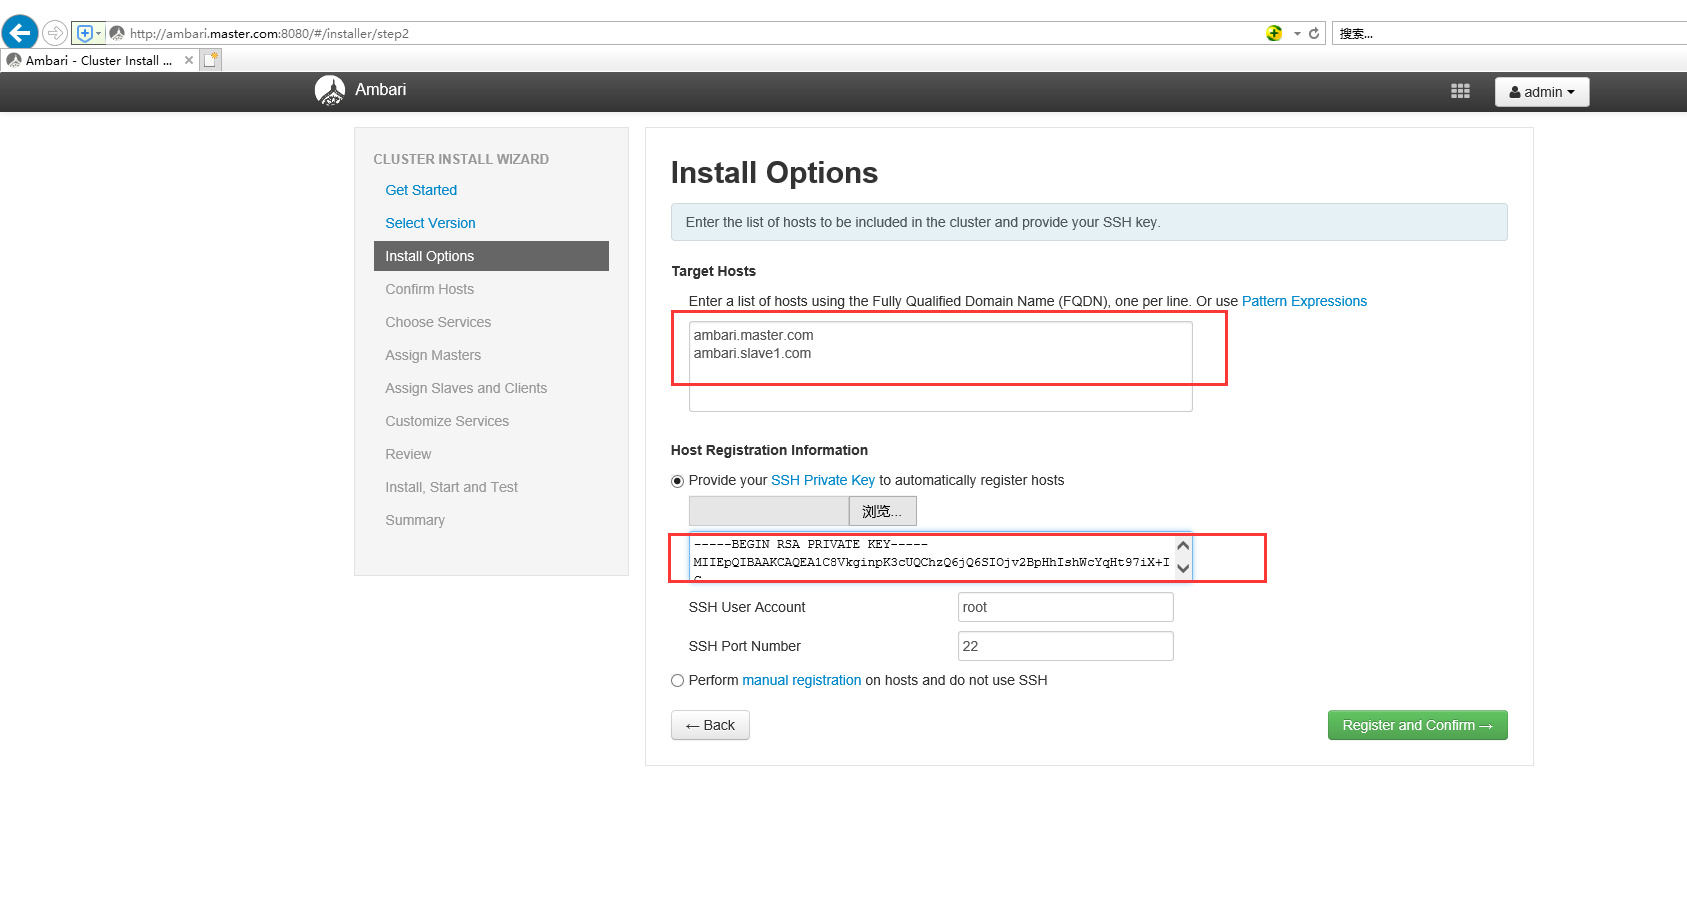Click the Target Hosts label
Viewport: 1687px width, 914px height.
point(713,271)
